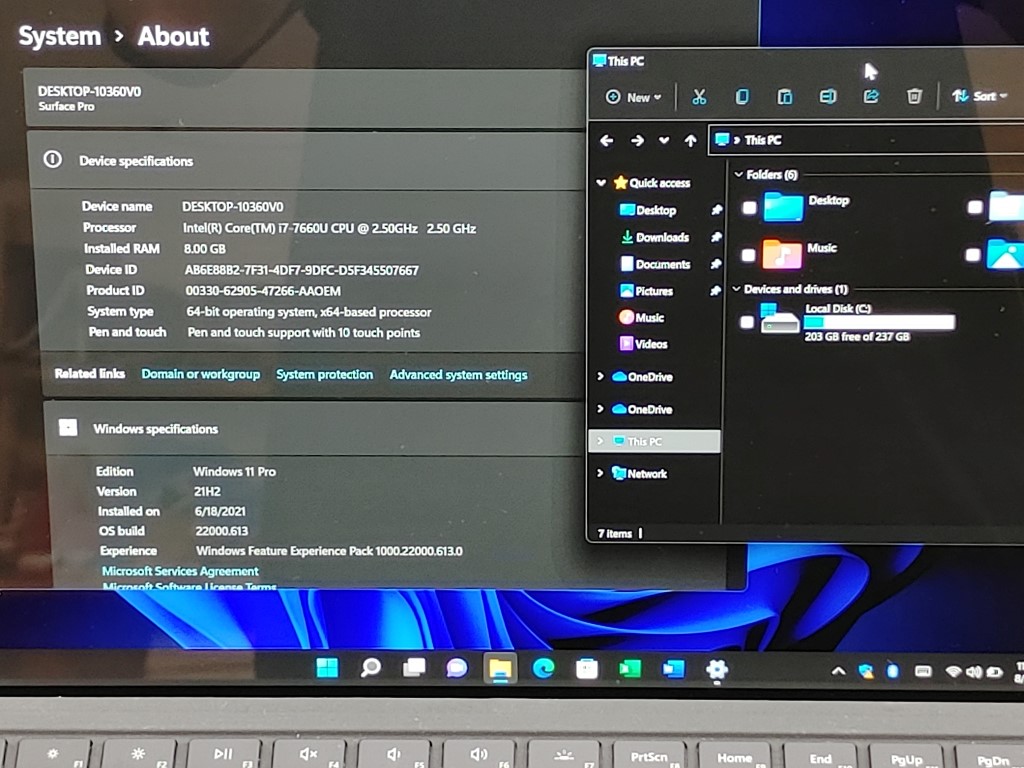
Task: Show hidden system tray icons chevron
Action: tap(839, 671)
